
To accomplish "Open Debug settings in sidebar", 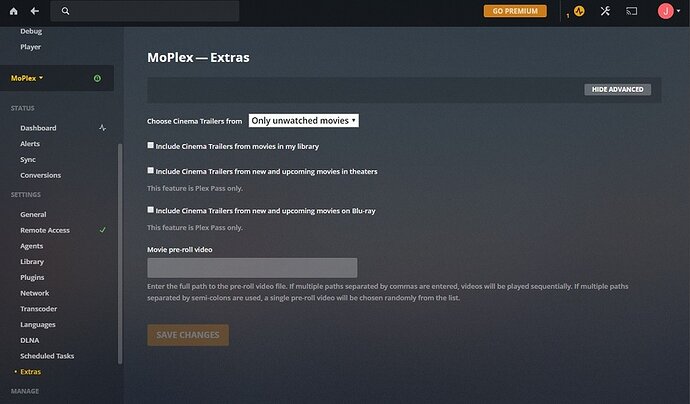I will click(31, 31).
